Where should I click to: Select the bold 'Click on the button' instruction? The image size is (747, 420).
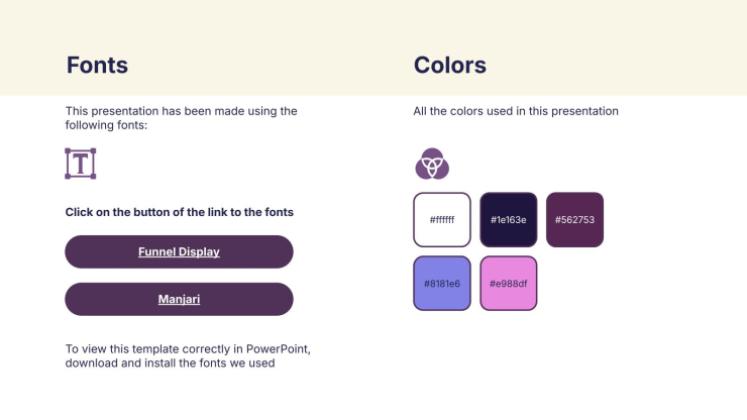tap(179, 212)
